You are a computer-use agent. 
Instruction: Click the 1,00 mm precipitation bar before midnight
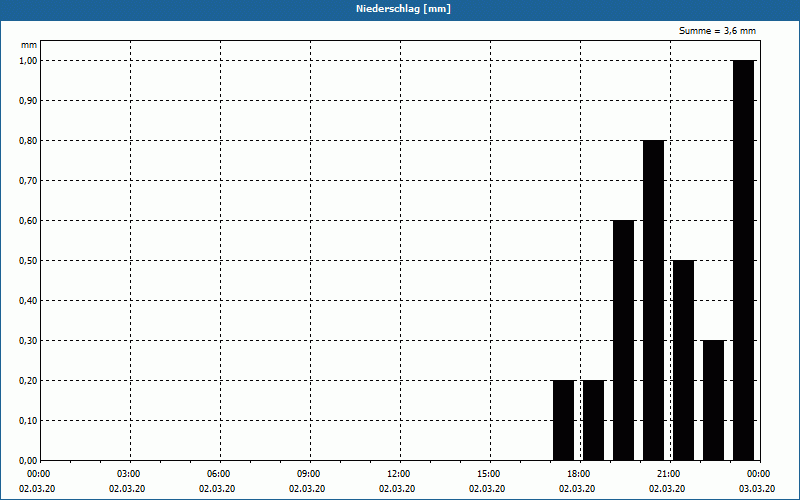point(743,260)
